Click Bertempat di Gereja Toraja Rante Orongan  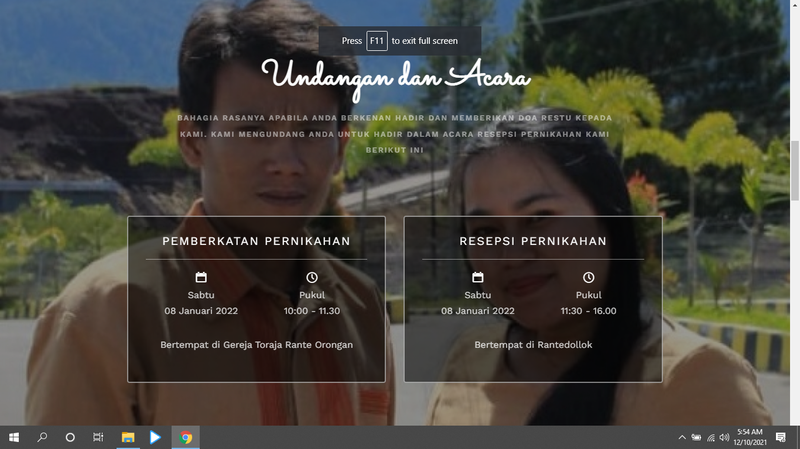pyautogui.click(x=257, y=345)
